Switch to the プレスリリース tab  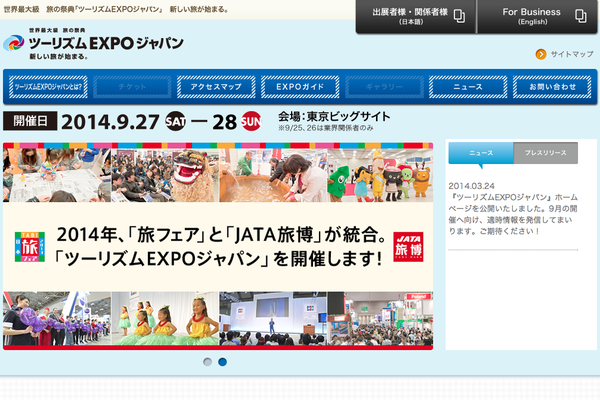pos(546,153)
